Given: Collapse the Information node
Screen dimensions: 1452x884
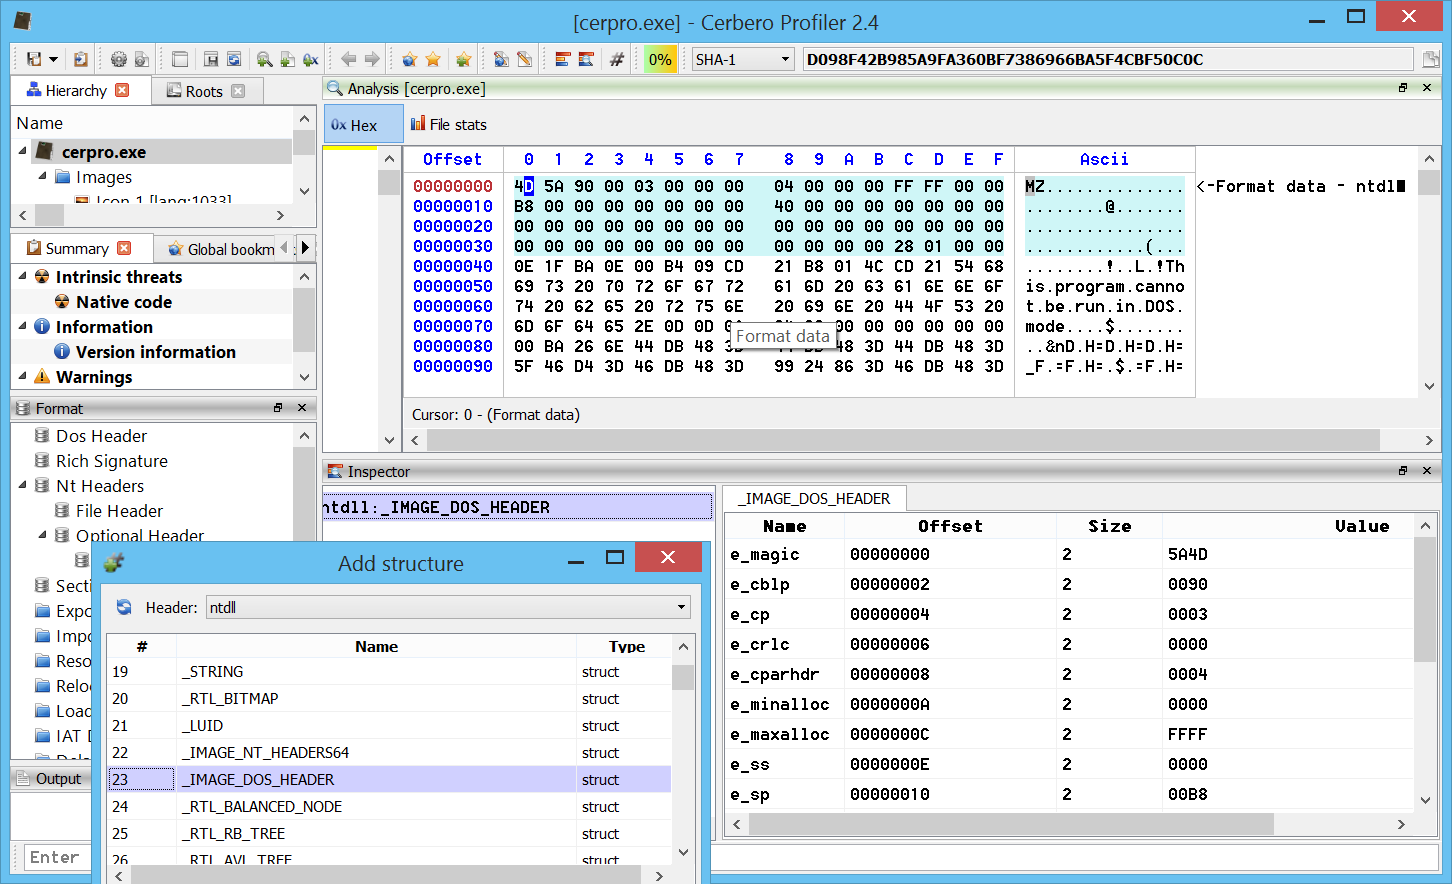Looking at the screenshot, I should (x=22, y=326).
